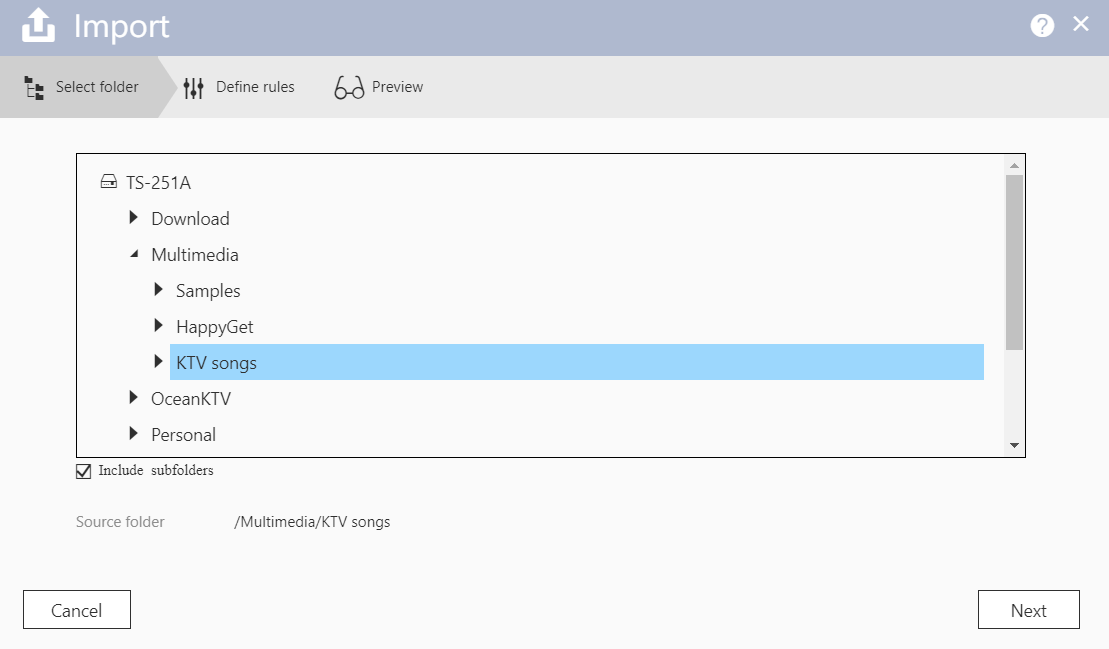The width and height of the screenshot is (1109, 649).
Task: Close the Import dialog with X
Action: coord(1081,25)
